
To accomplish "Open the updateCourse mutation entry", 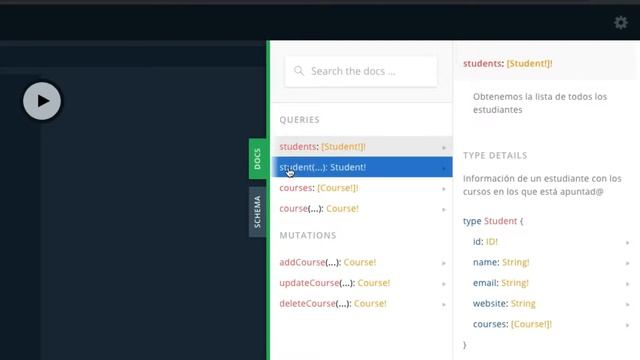I will pyautogui.click(x=362, y=283).
